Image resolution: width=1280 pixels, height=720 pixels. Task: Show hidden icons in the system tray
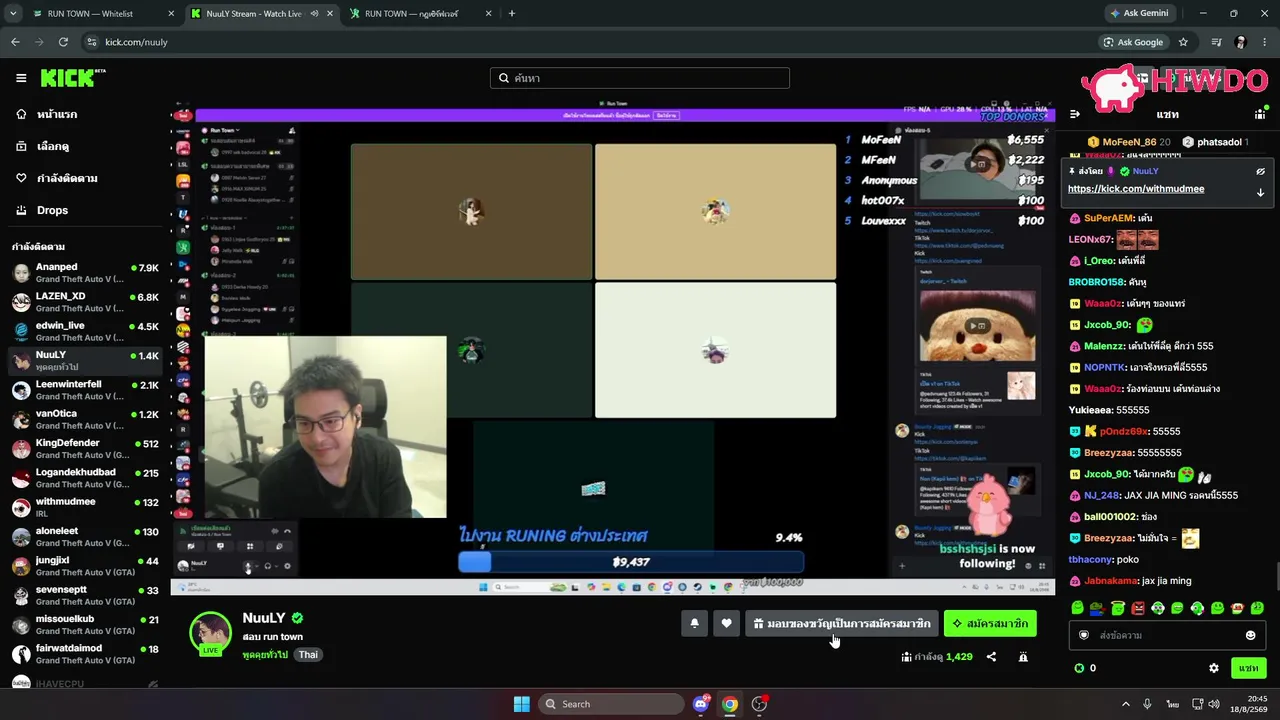click(1127, 704)
